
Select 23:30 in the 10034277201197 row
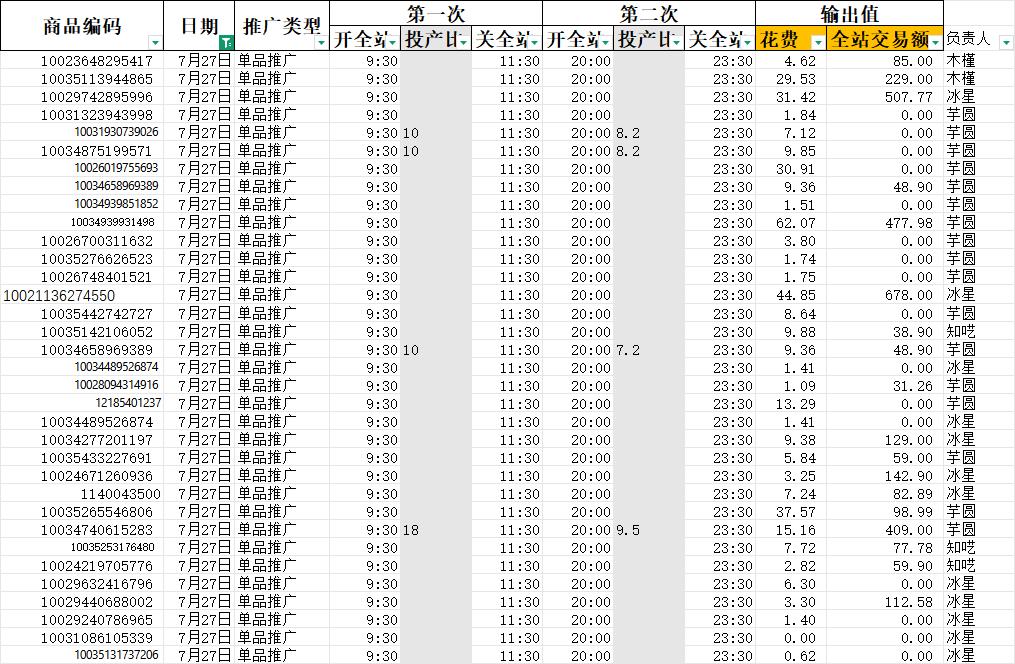733,441
